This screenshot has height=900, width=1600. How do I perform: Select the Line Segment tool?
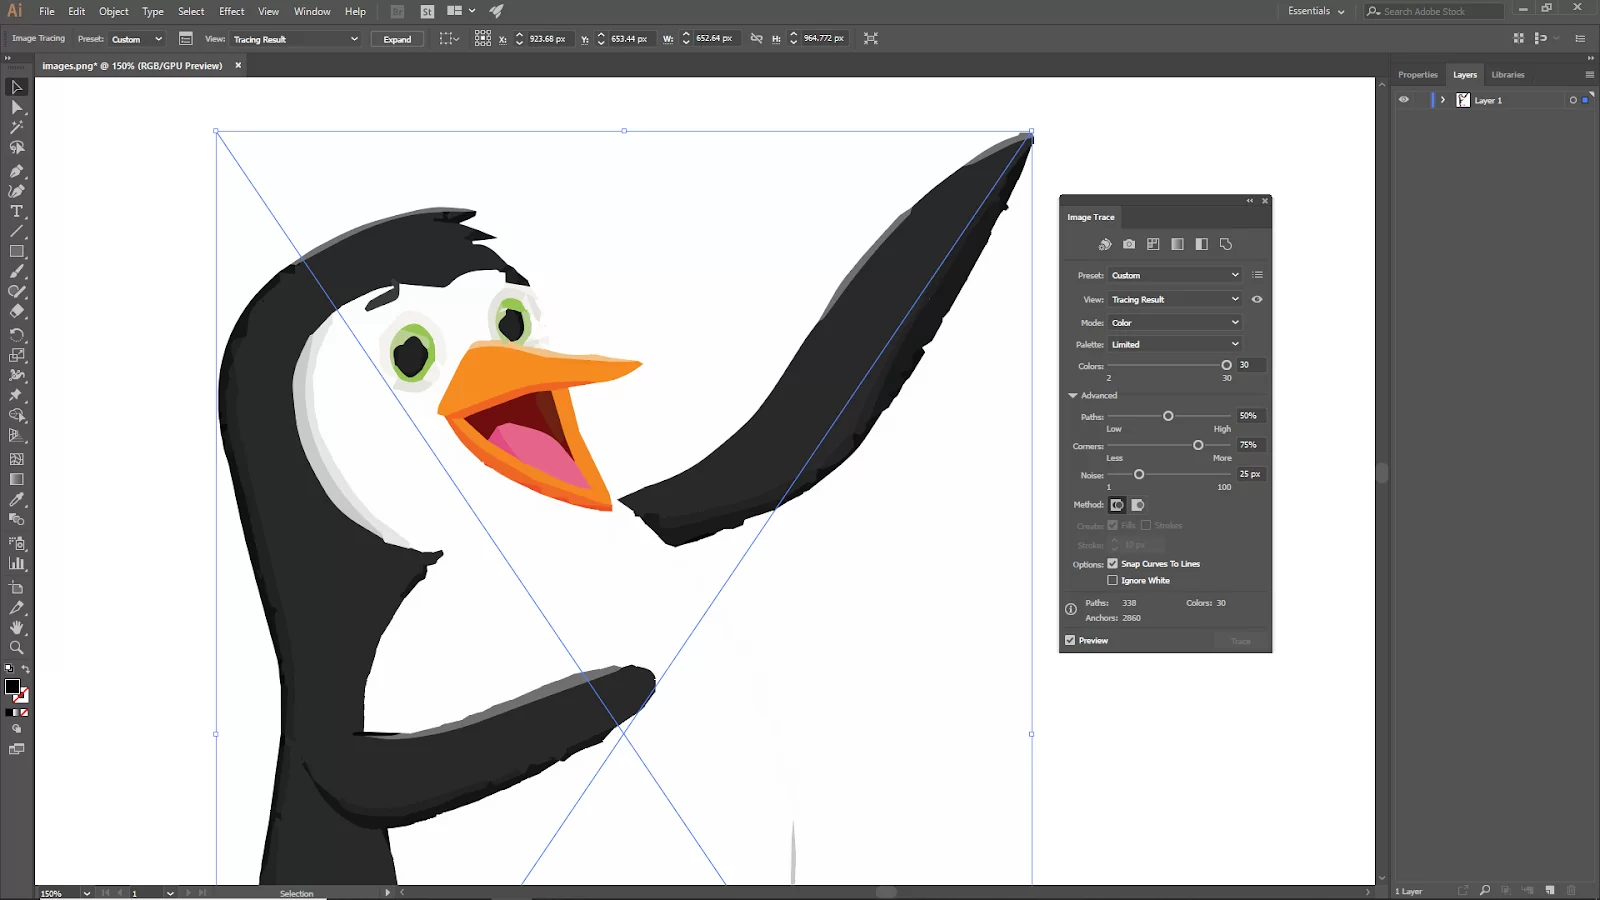point(16,231)
